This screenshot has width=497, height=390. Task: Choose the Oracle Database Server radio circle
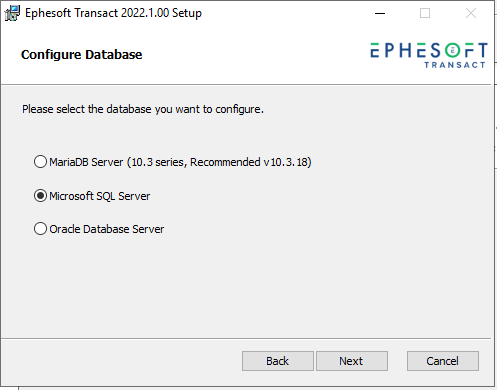[x=40, y=229]
